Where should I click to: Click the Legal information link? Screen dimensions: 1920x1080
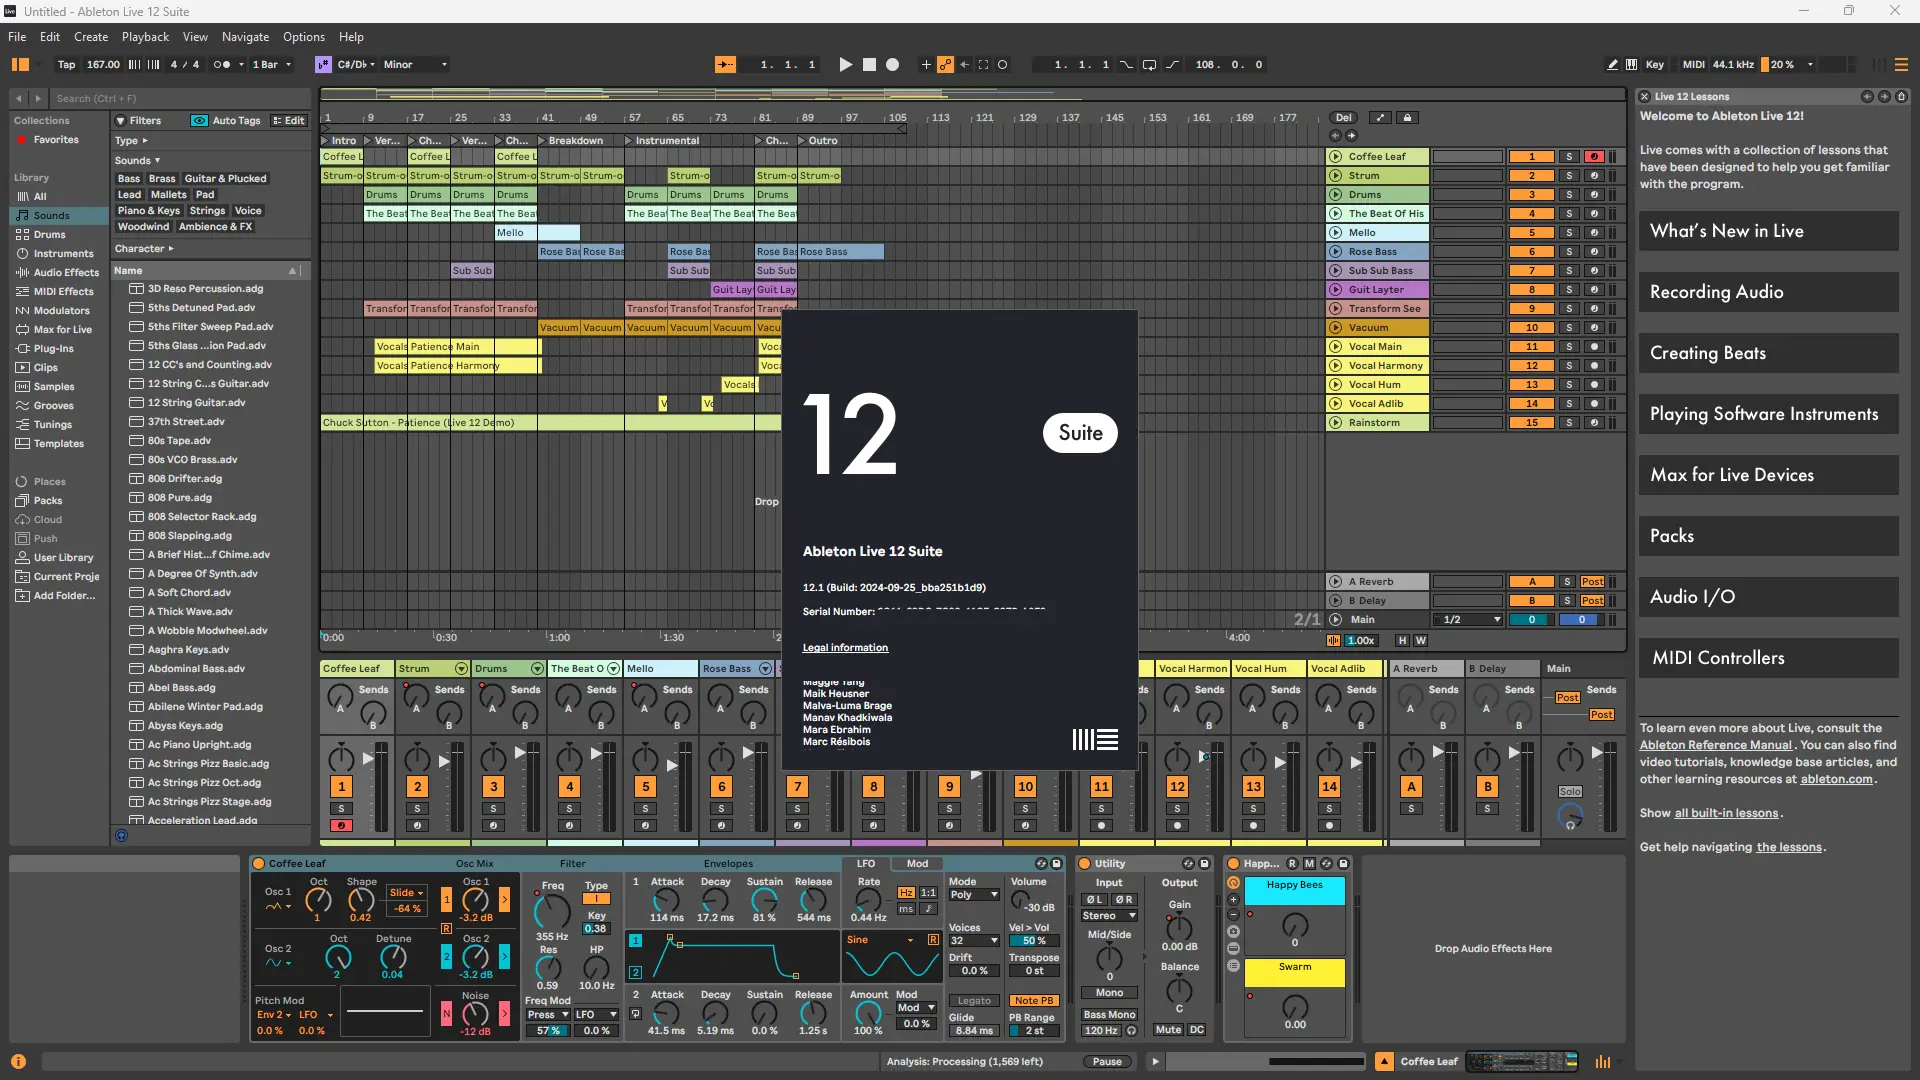pyautogui.click(x=845, y=648)
